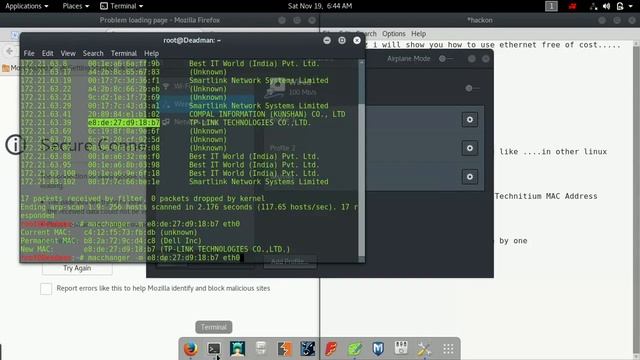Image resolution: width=640 pixels, height=360 pixels.
Task: Open settings gear for the second network profile
Action: point(470,148)
